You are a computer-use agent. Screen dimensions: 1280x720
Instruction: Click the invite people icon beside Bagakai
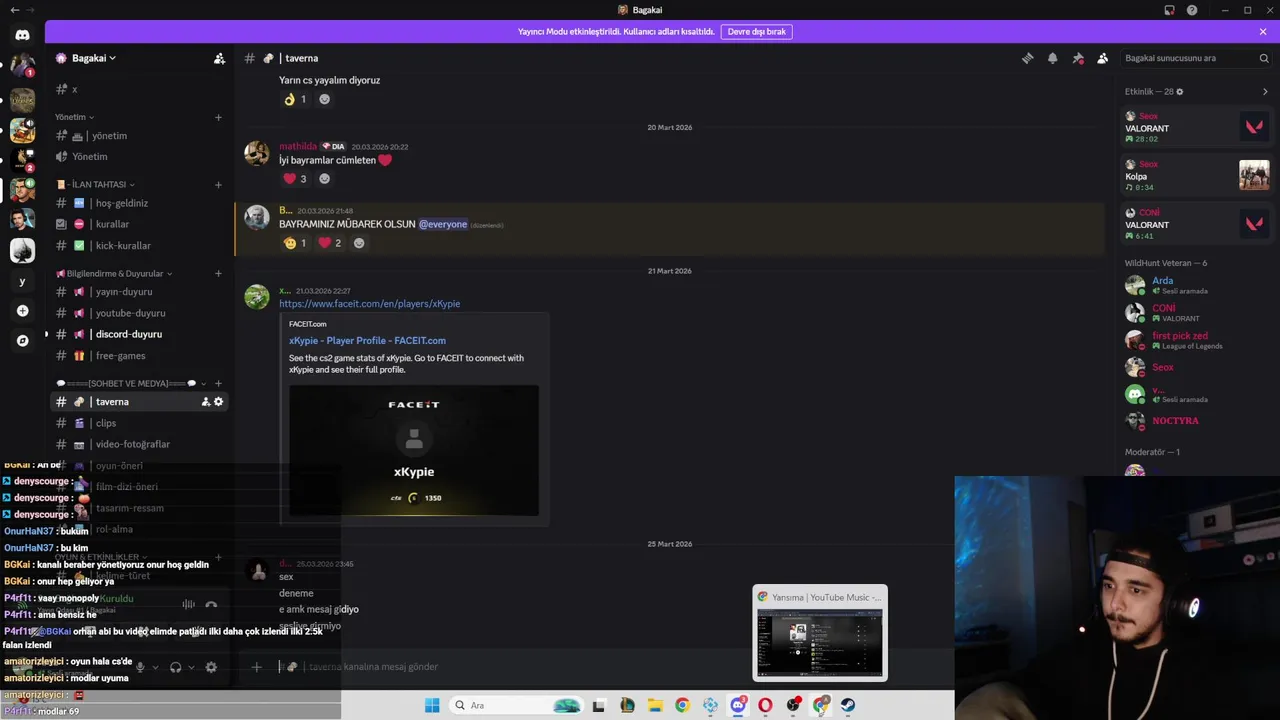coord(219,58)
